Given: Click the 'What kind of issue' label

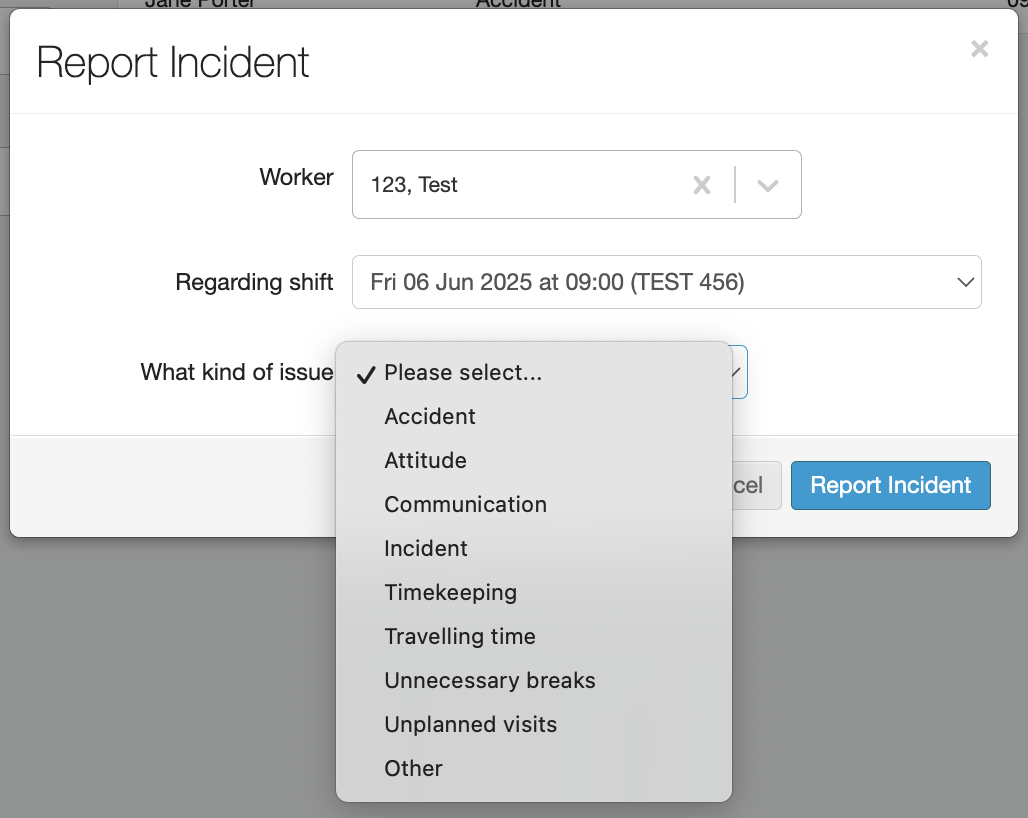Looking at the screenshot, I should (x=236, y=373).
